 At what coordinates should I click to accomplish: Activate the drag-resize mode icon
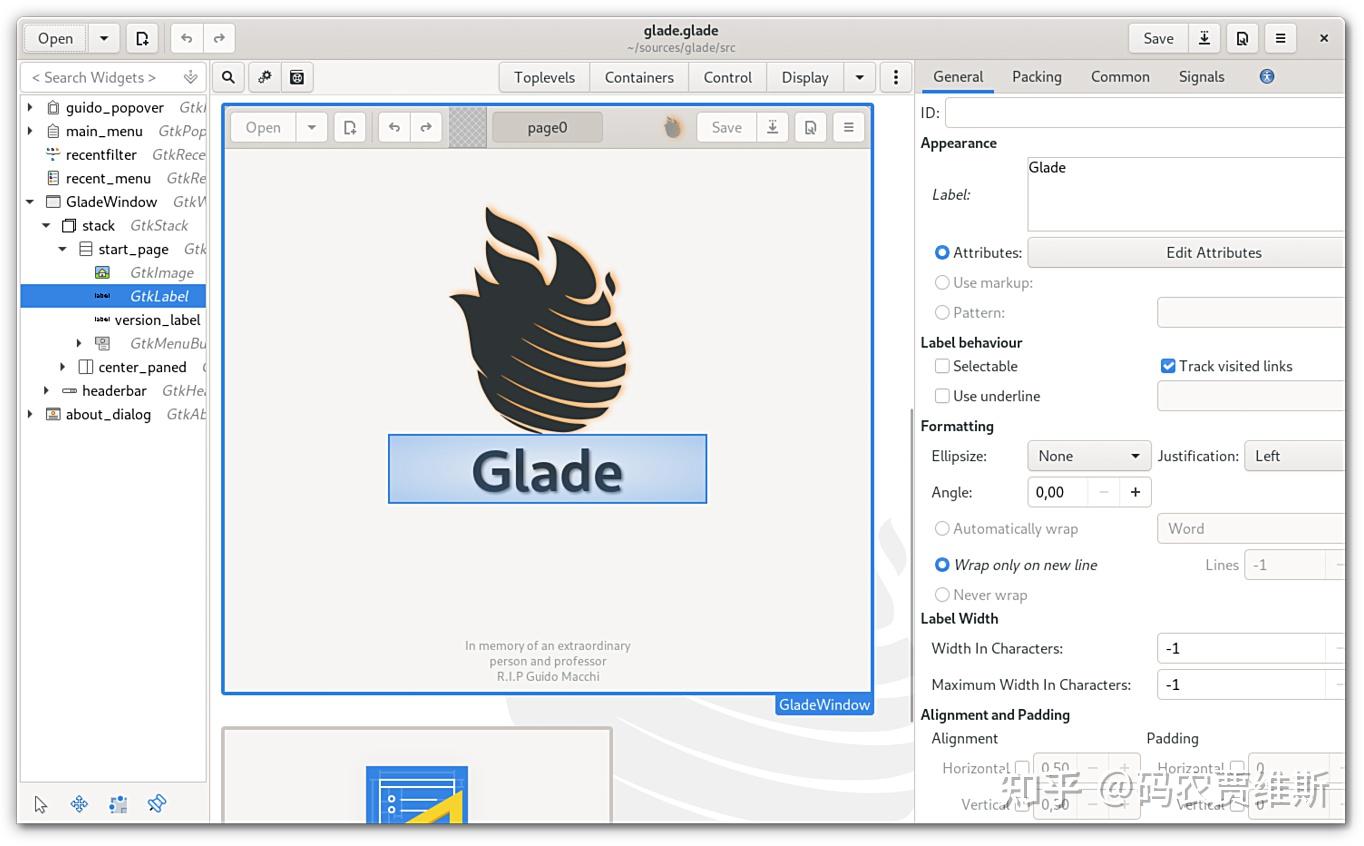80,804
